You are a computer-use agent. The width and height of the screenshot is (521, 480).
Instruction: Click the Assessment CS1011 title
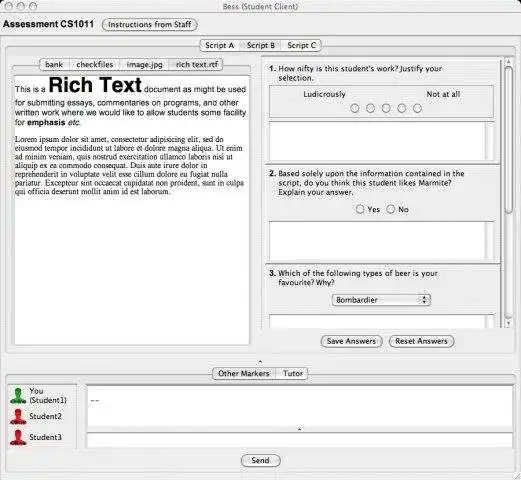[x=48, y=24]
